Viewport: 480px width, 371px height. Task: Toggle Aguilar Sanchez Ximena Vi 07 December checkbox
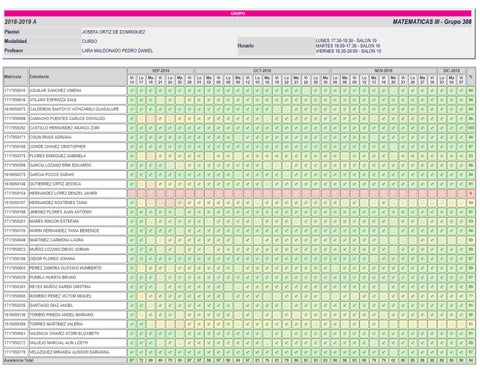(x=461, y=91)
